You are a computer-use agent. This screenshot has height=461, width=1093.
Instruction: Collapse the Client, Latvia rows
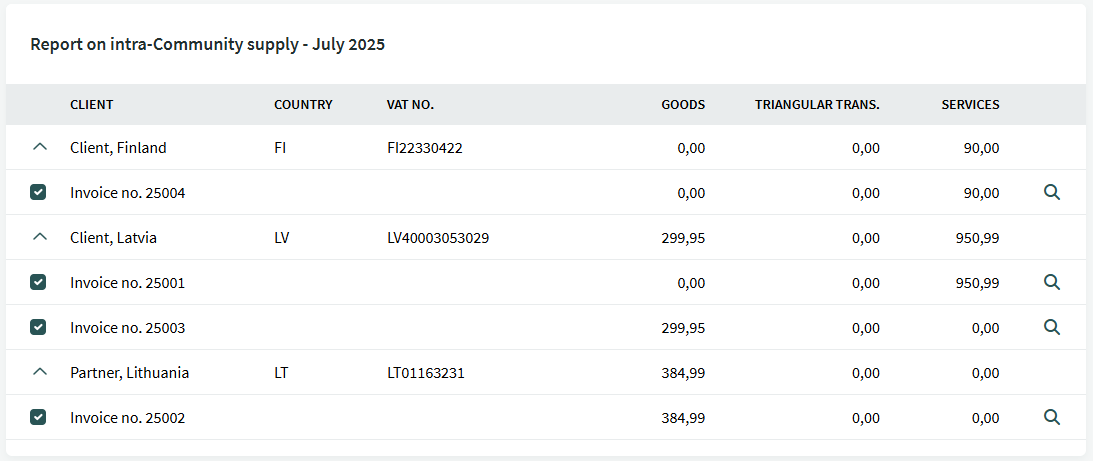[x=39, y=237]
